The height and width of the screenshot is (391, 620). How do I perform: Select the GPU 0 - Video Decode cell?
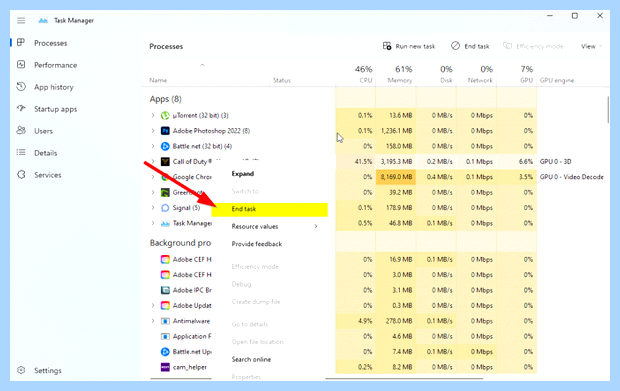click(571, 177)
